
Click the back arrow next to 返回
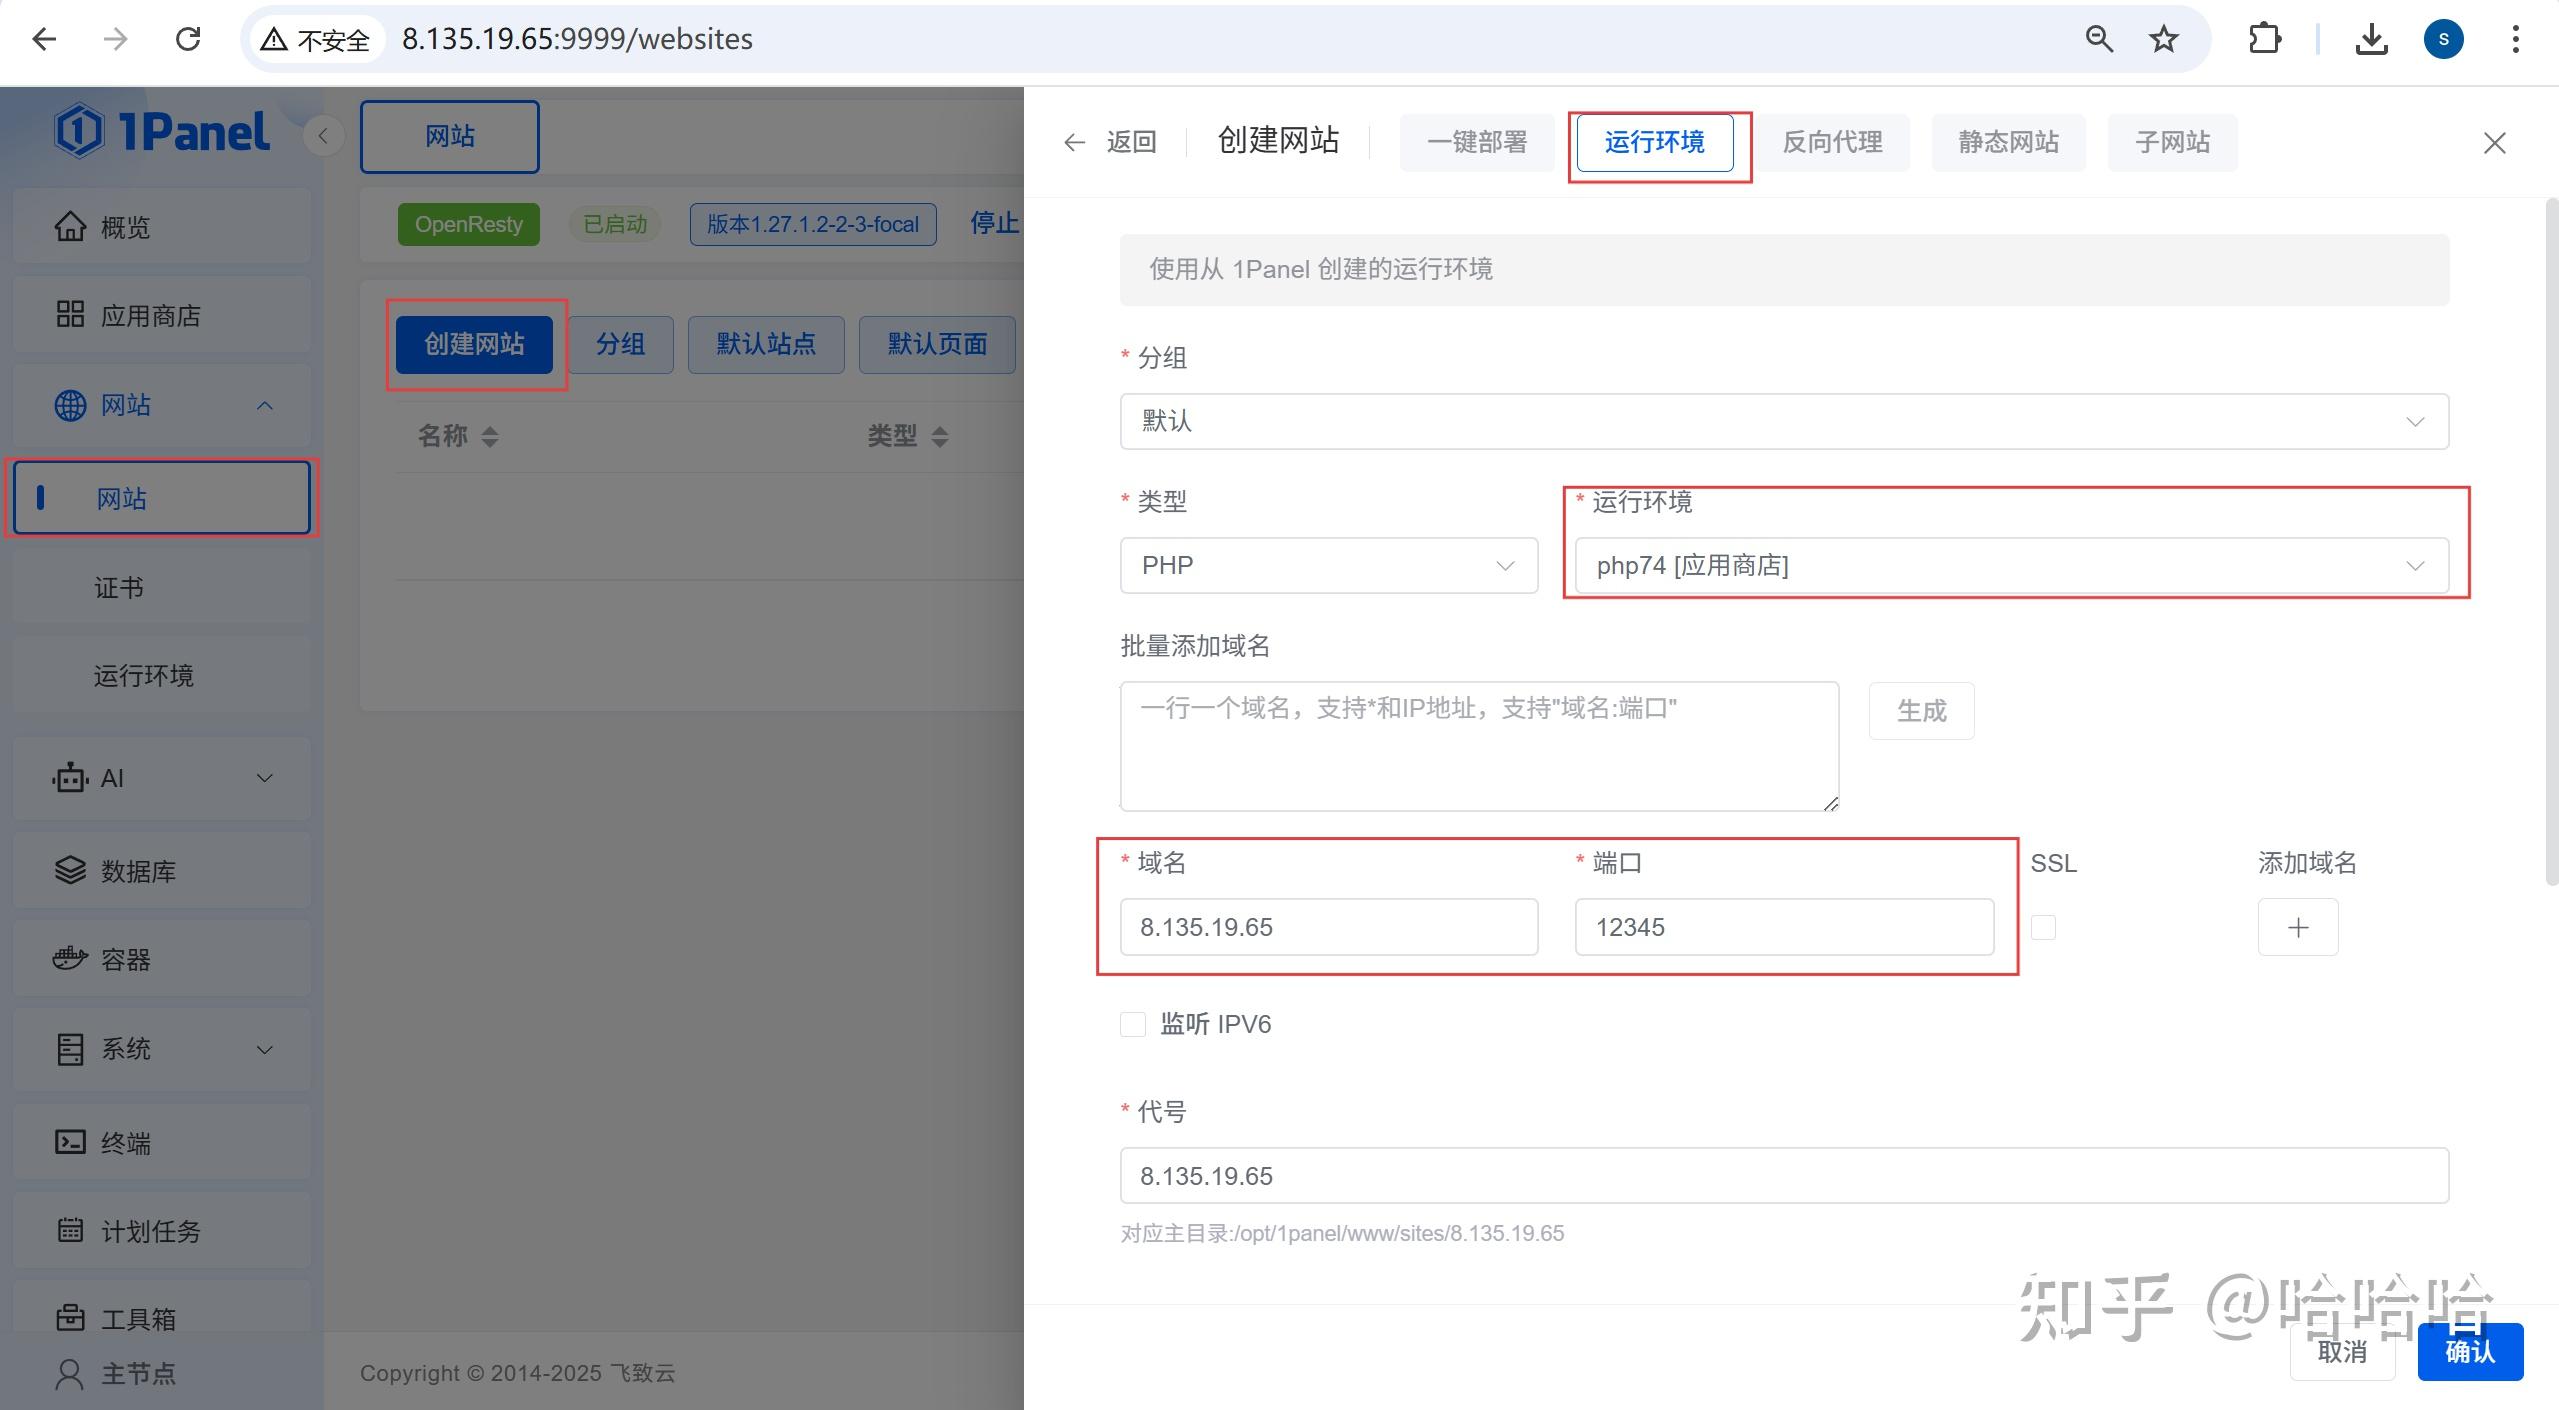click(x=1073, y=142)
